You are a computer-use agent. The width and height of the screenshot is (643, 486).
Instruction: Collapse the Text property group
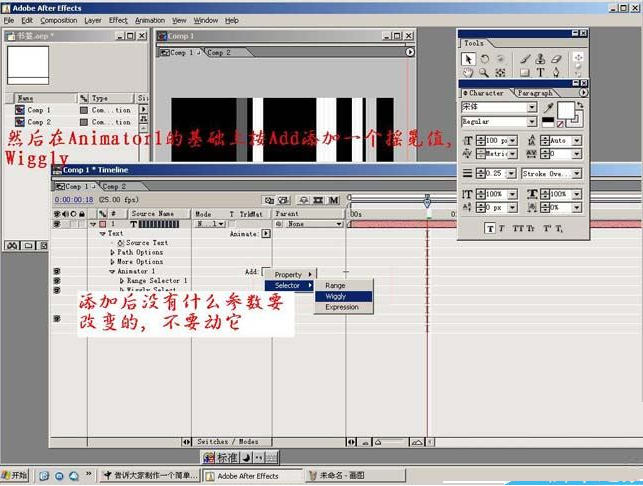point(102,233)
